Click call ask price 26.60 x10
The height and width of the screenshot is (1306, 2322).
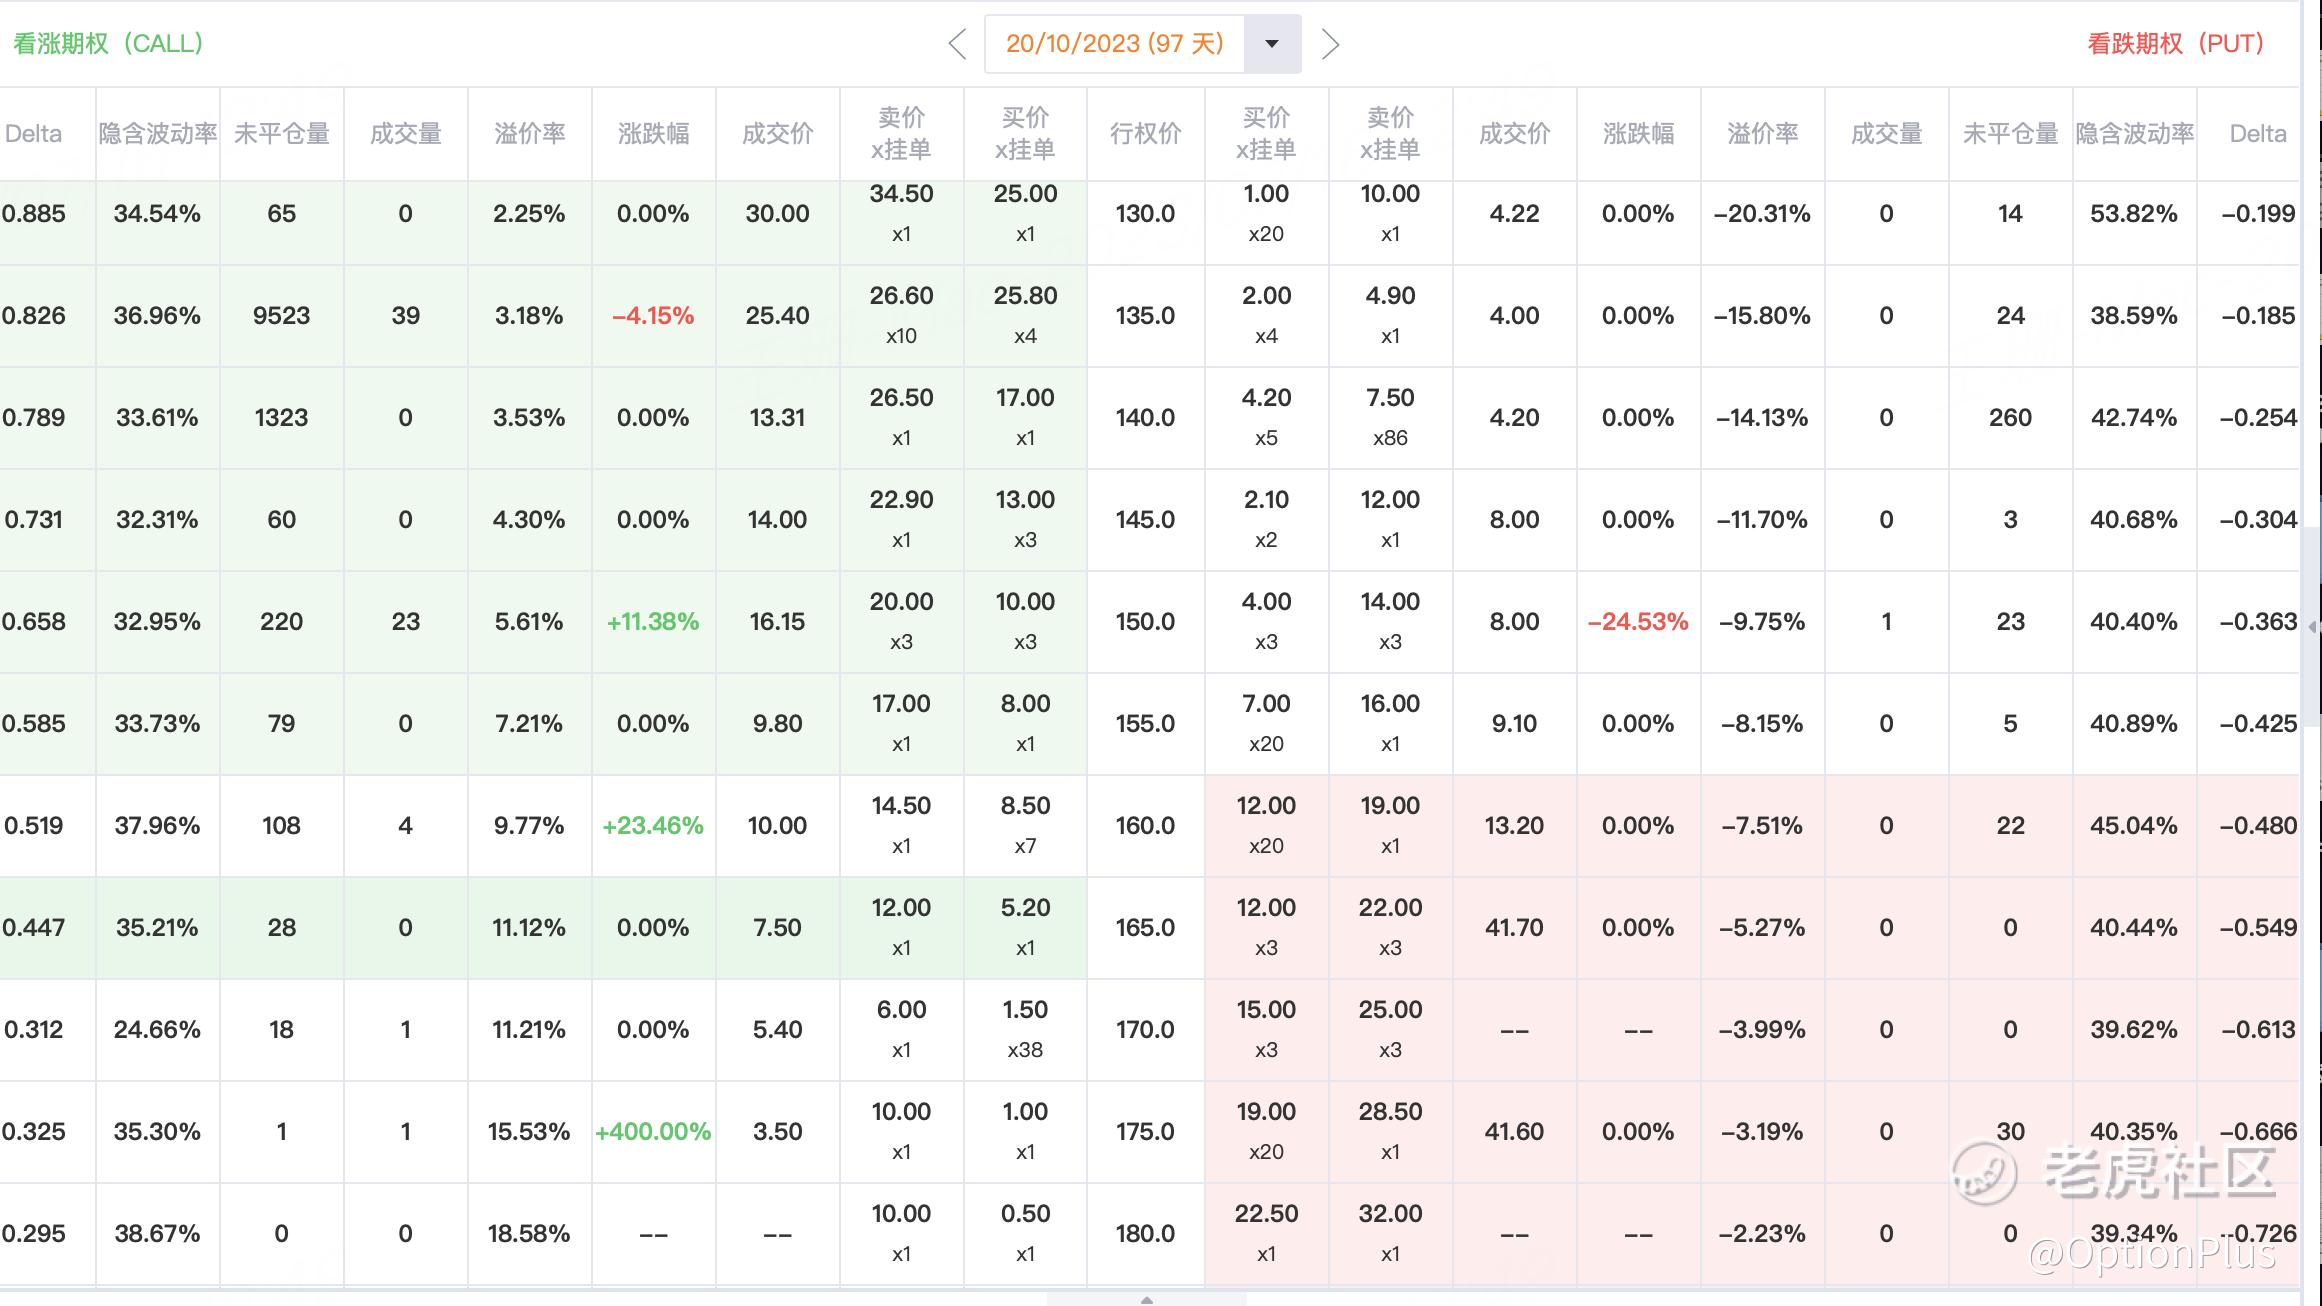point(901,314)
